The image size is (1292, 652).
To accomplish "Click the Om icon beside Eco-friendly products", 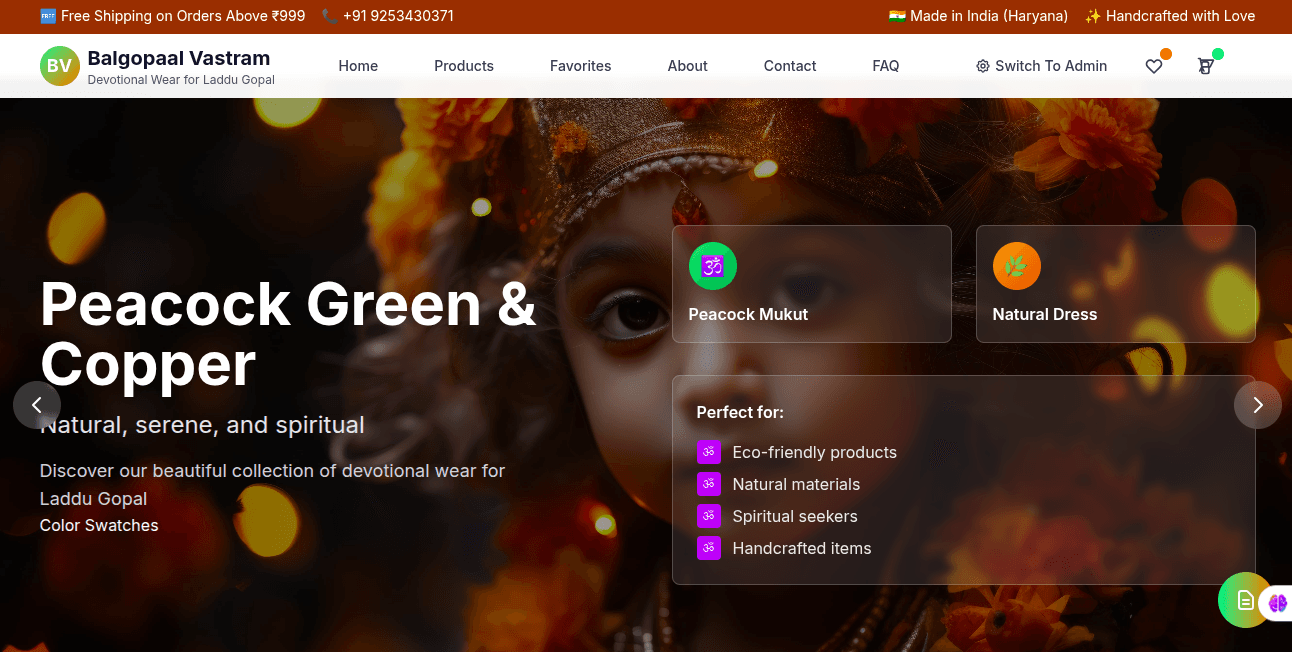I will pos(709,452).
